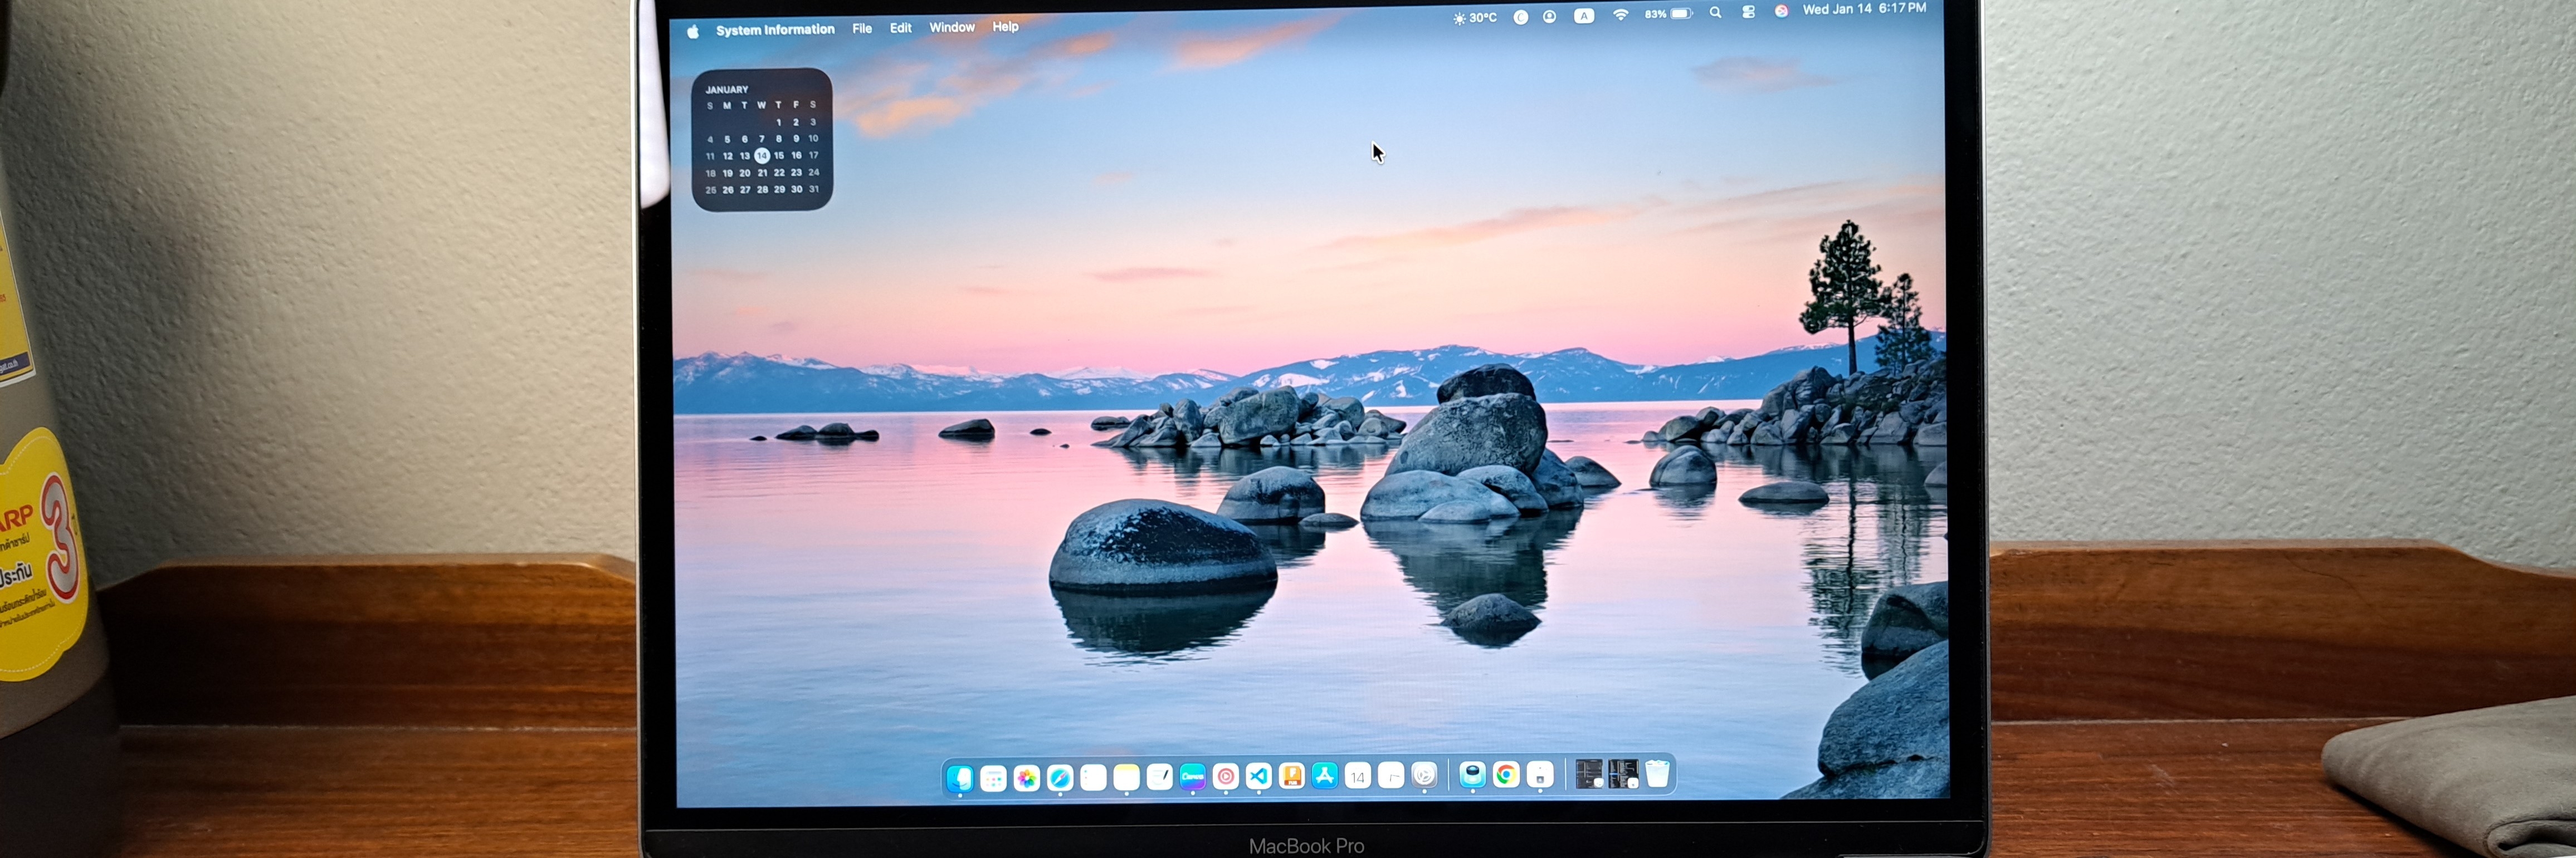Click JANUARY title in calendar widget
The width and height of the screenshot is (2576, 858).
(x=727, y=89)
